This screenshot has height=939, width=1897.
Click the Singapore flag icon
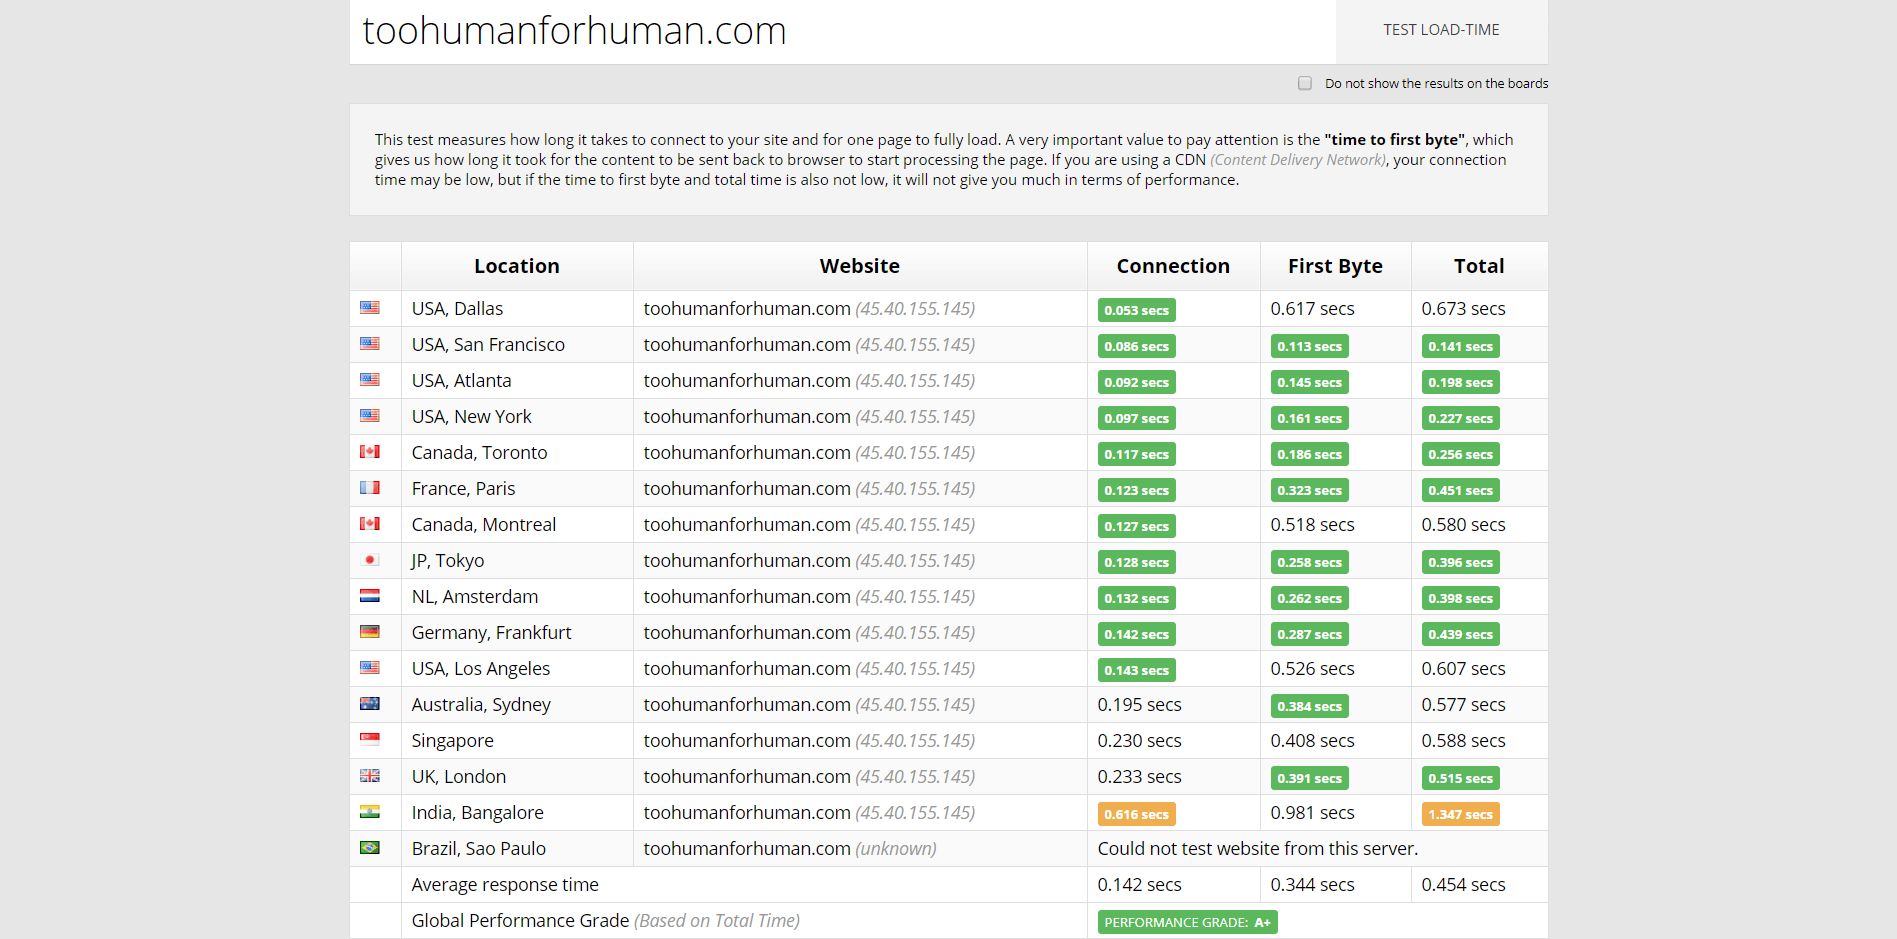[370, 740]
